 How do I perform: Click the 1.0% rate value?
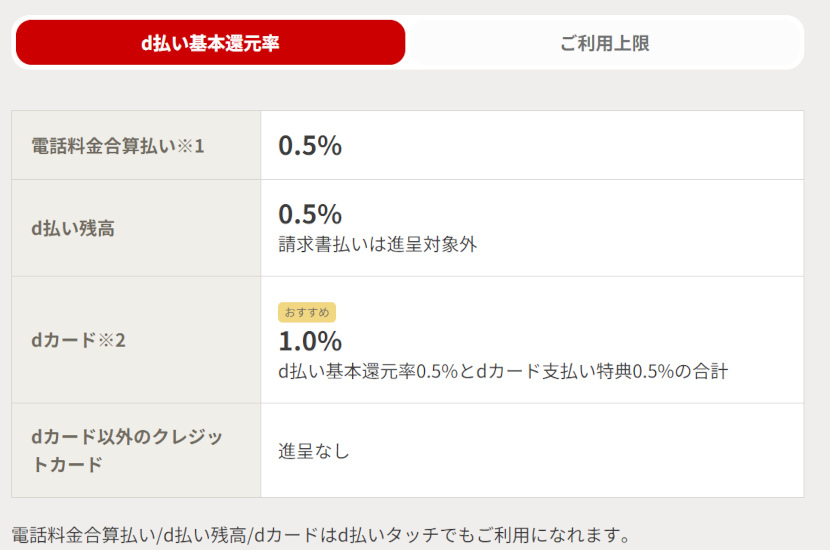point(310,341)
